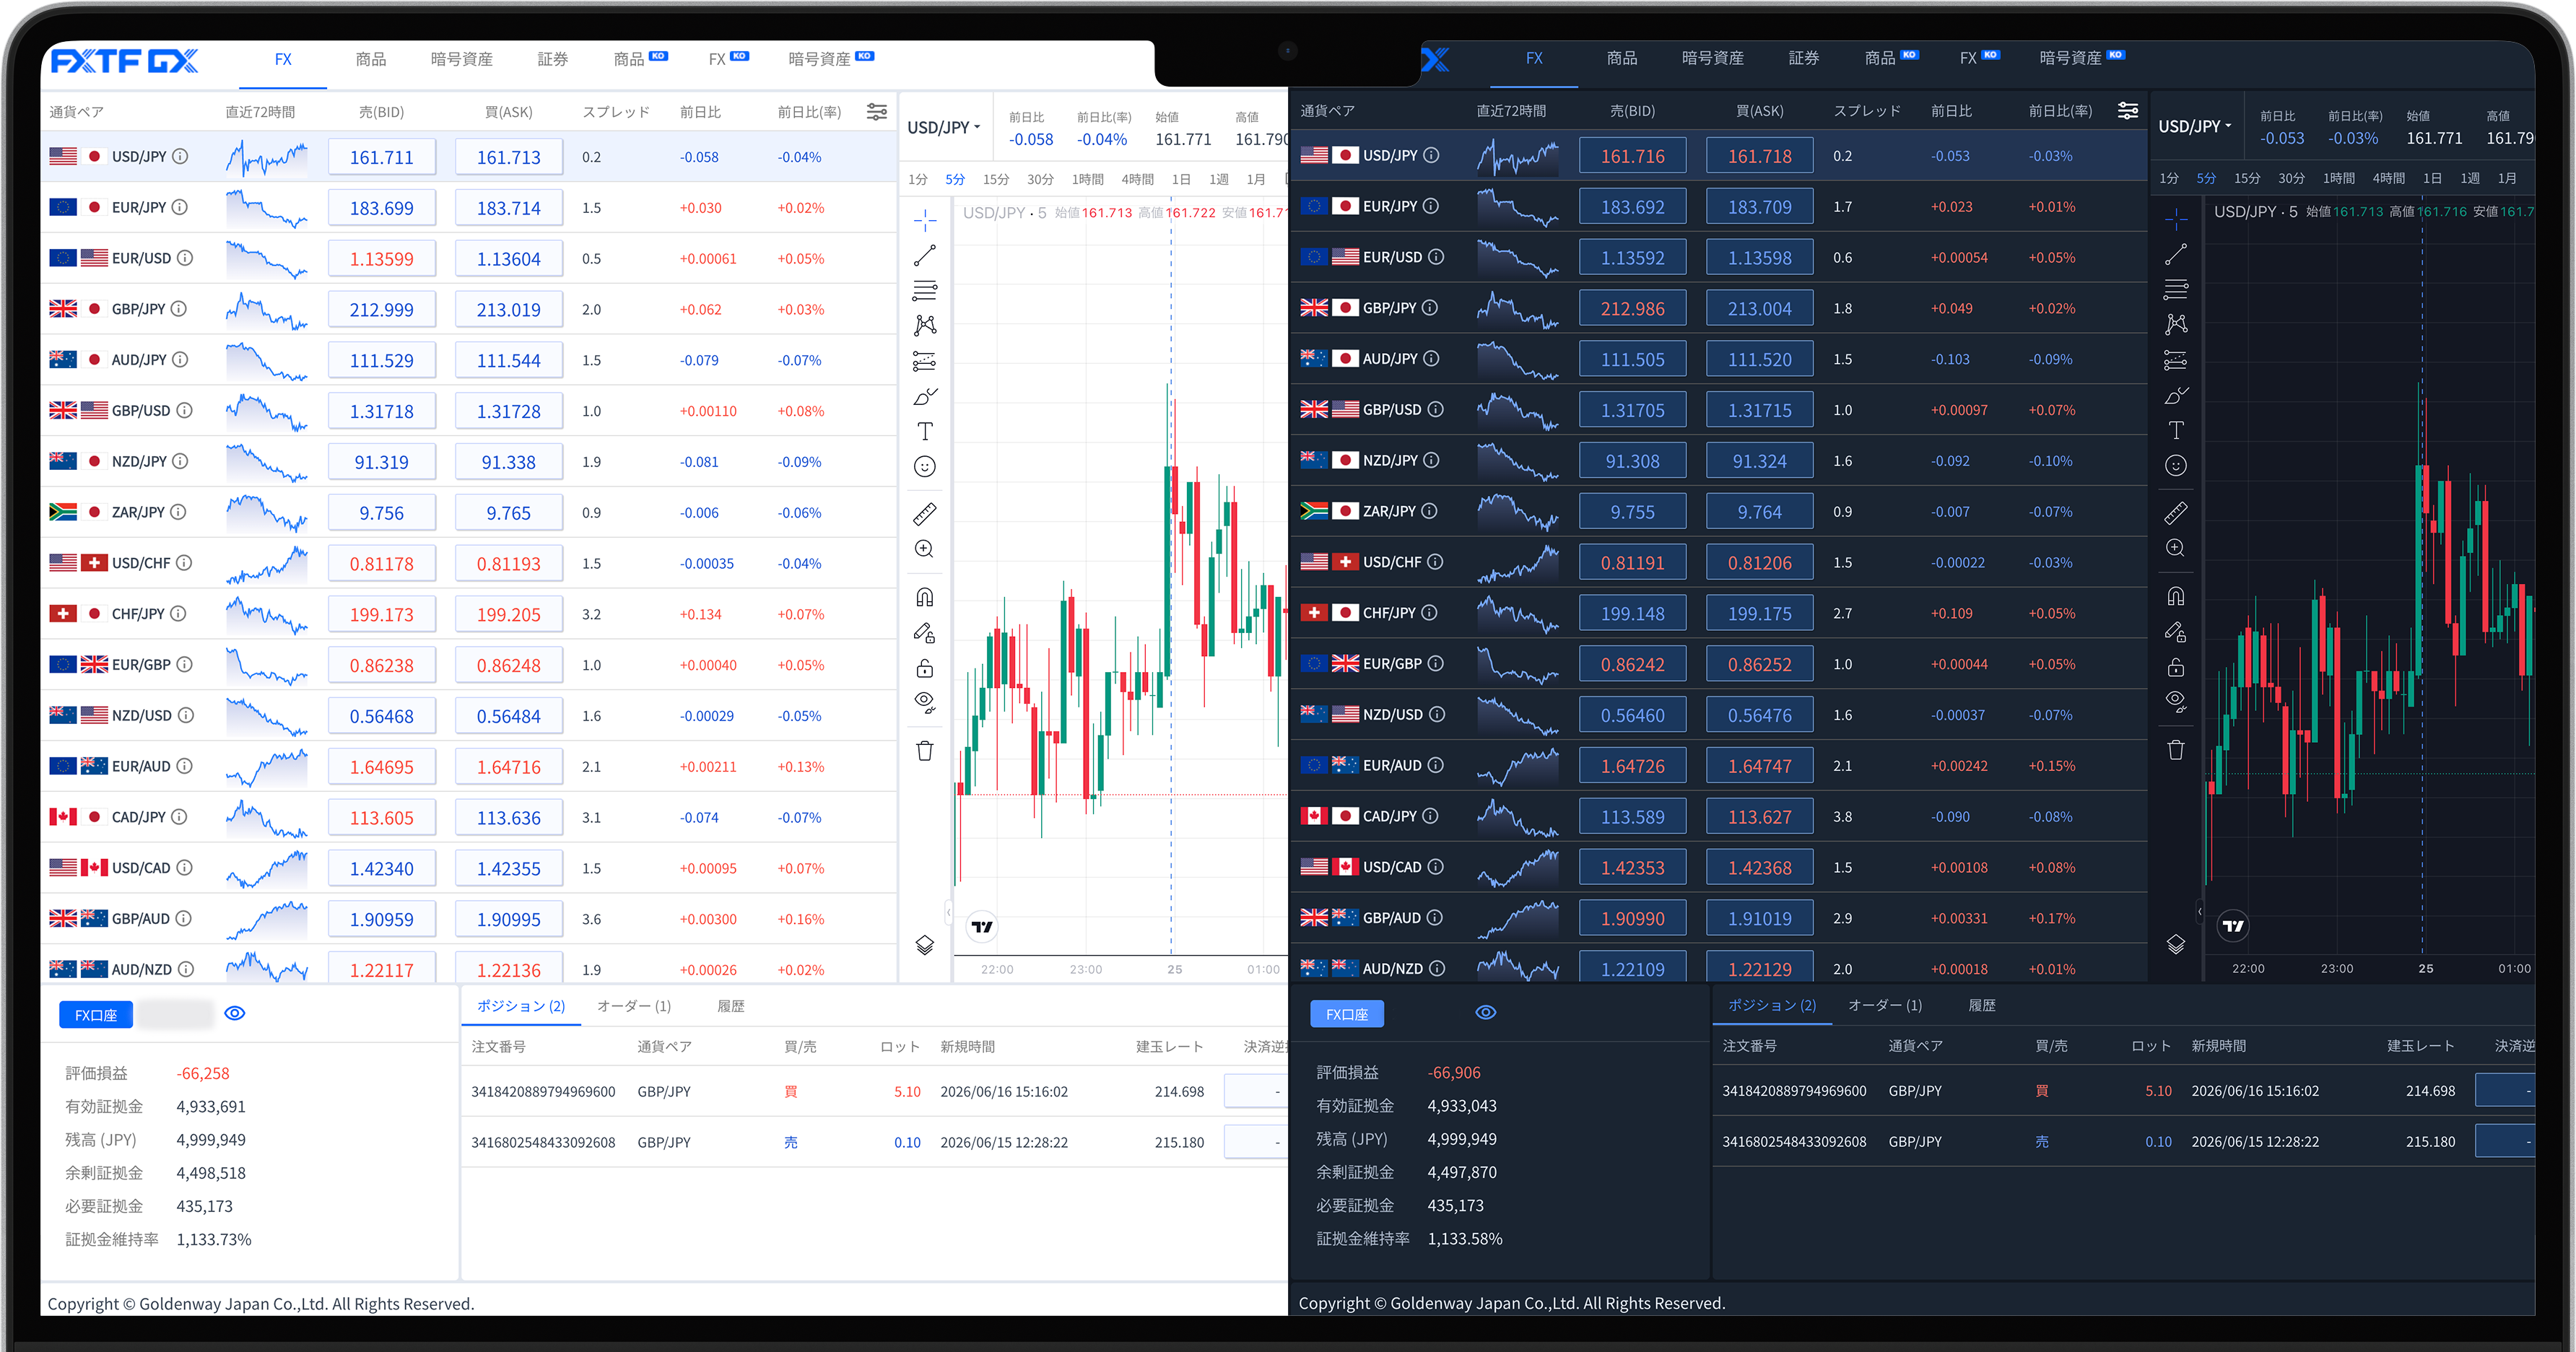
Task: Open 商品 tab in light-theme header
Action: click(x=371, y=59)
